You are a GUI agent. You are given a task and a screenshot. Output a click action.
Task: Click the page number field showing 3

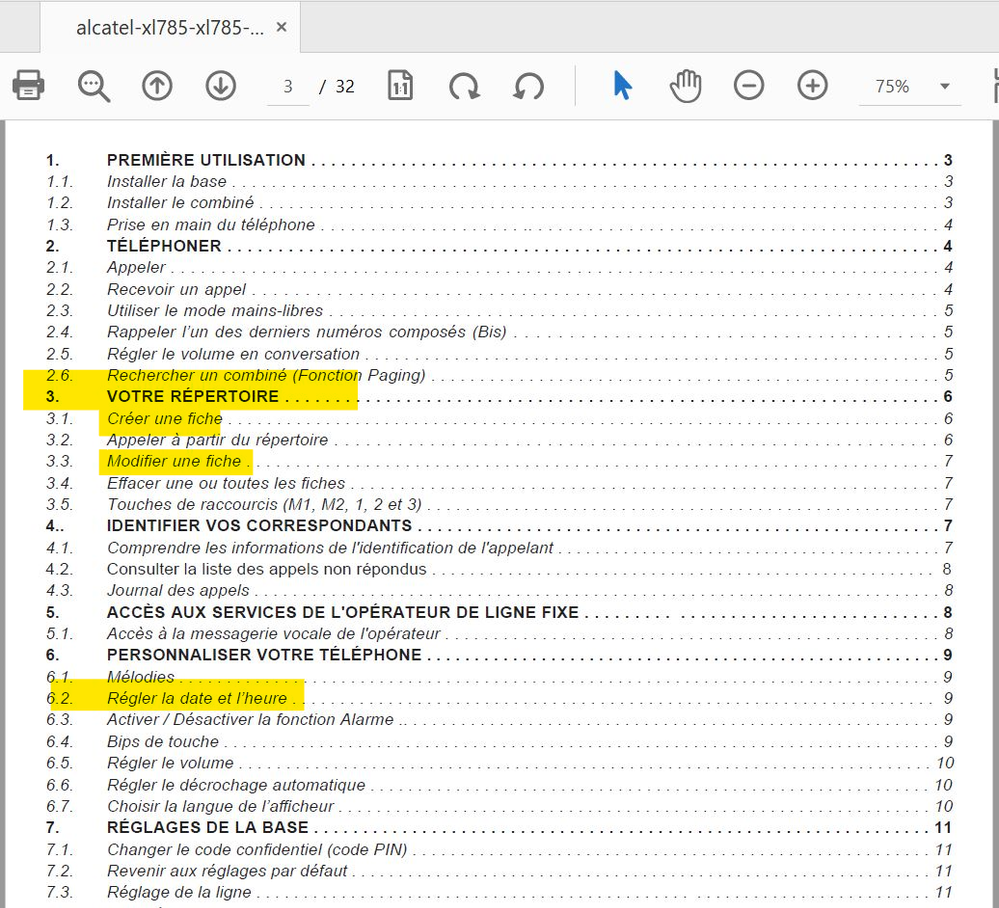[x=288, y=86]
